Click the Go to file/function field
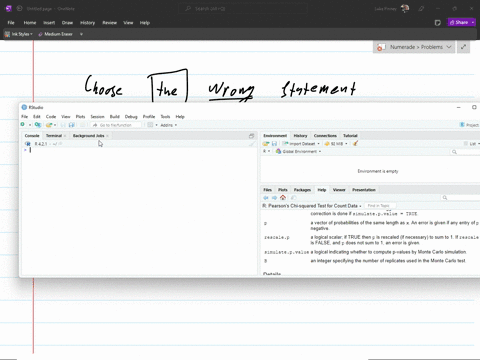480x360 pixels. tap(116, 125)
